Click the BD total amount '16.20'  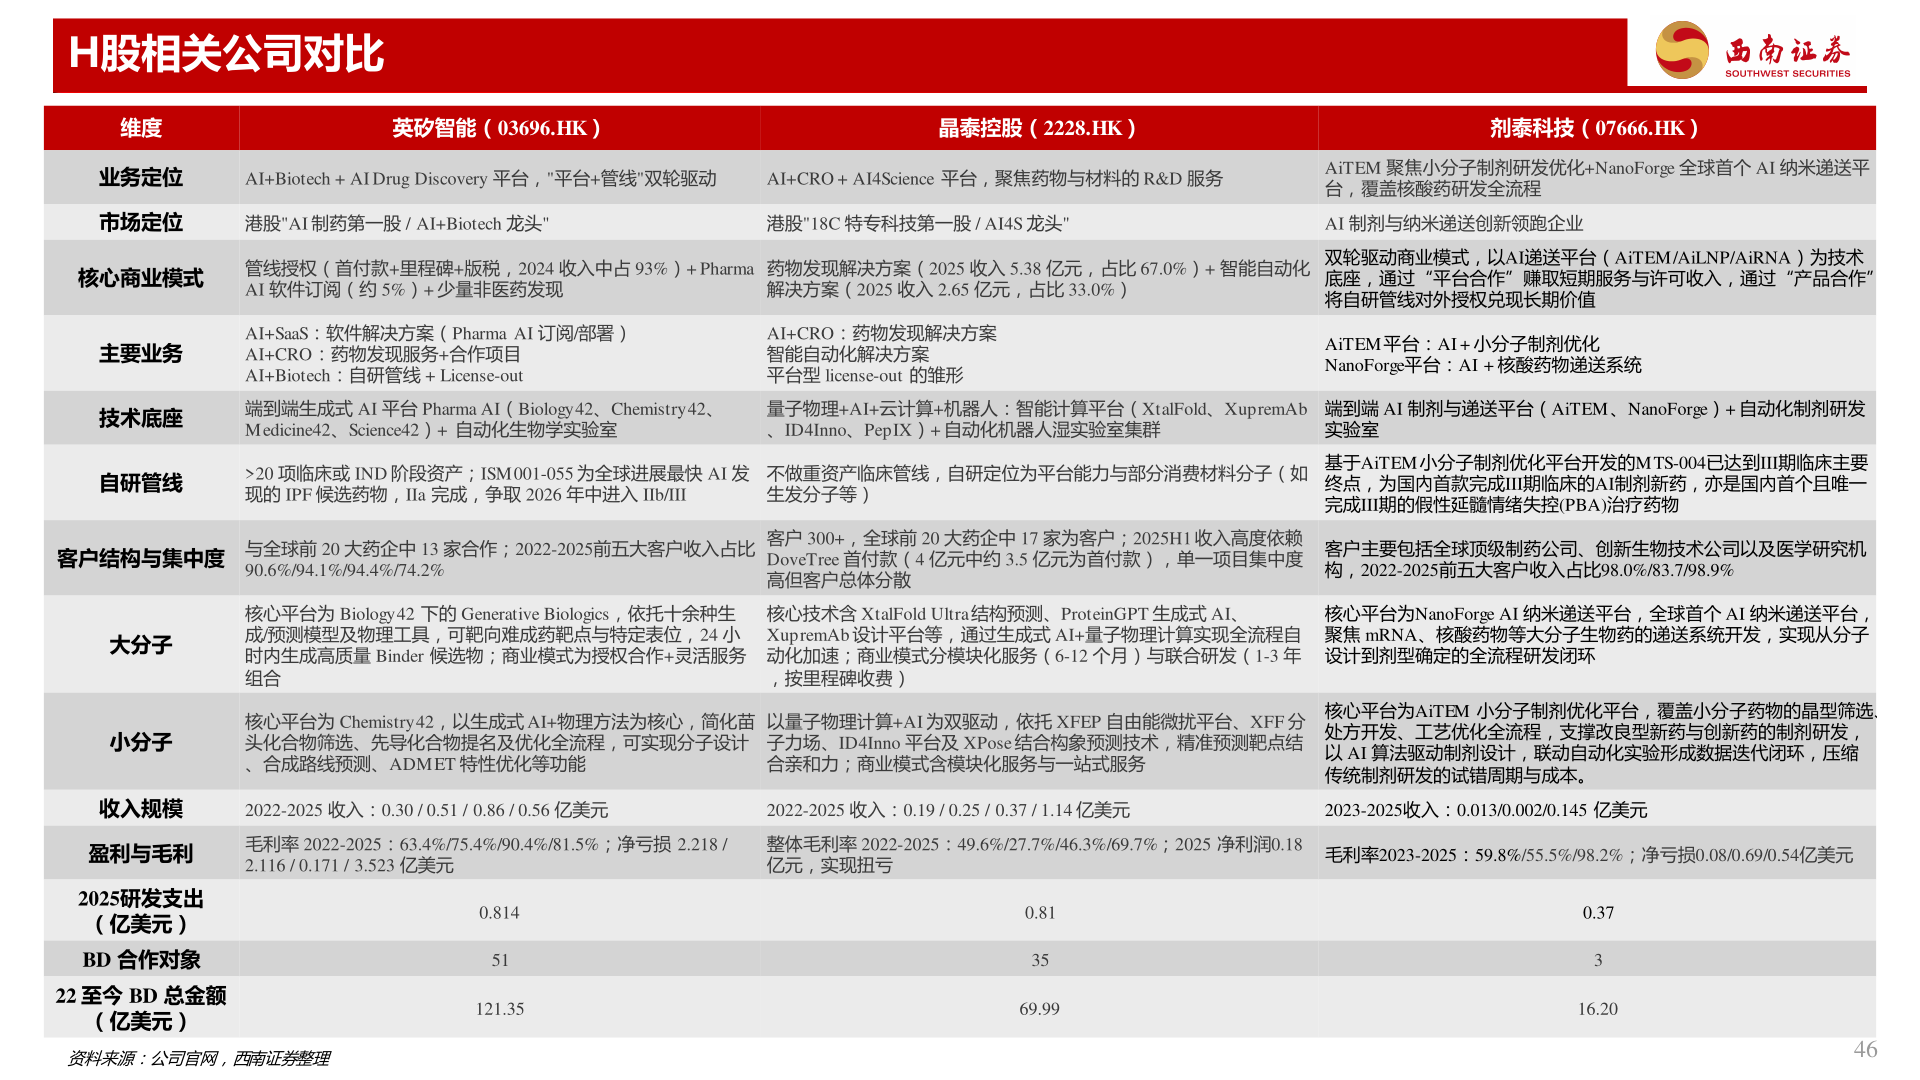(x=1598, y=1009)
